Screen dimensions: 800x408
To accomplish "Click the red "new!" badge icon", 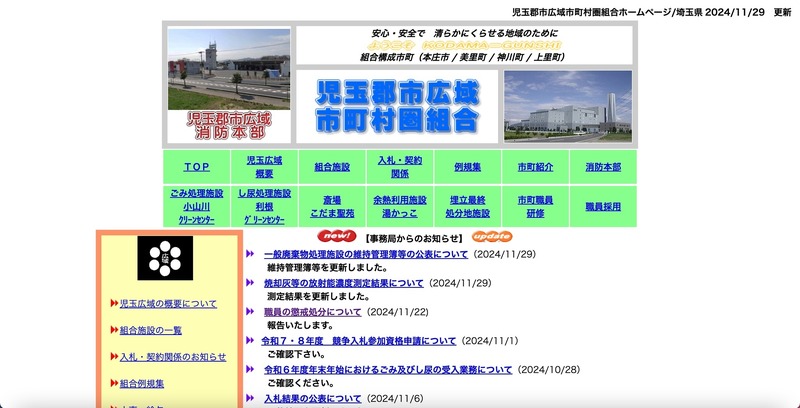I will point(337,236).
